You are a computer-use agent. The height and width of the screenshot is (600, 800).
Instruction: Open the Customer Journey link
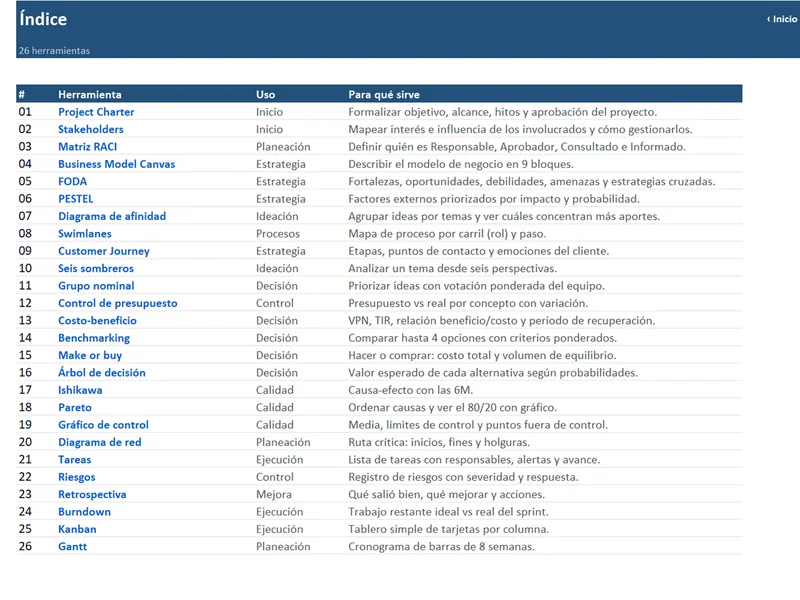pyautogui.click(x=104, y=251)
